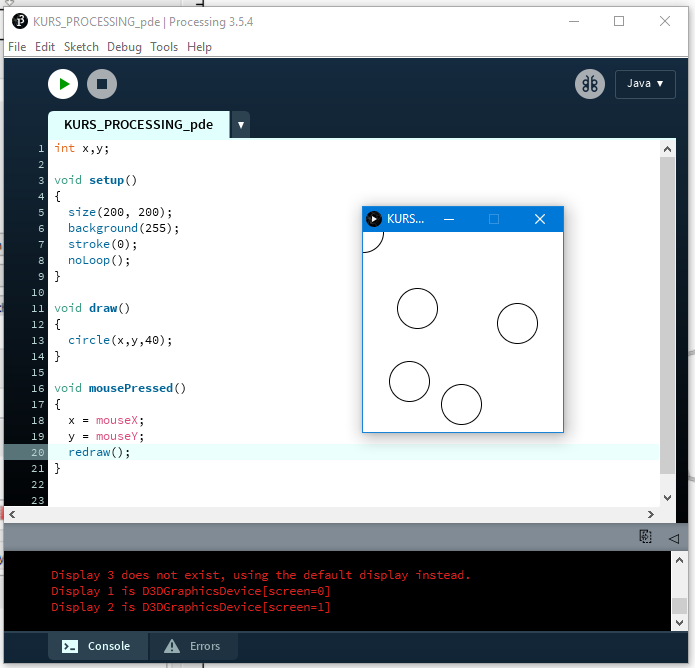The image size is (695, 668).
Task: Click the editor scrollbar down arrow
Action: (668, 498)
